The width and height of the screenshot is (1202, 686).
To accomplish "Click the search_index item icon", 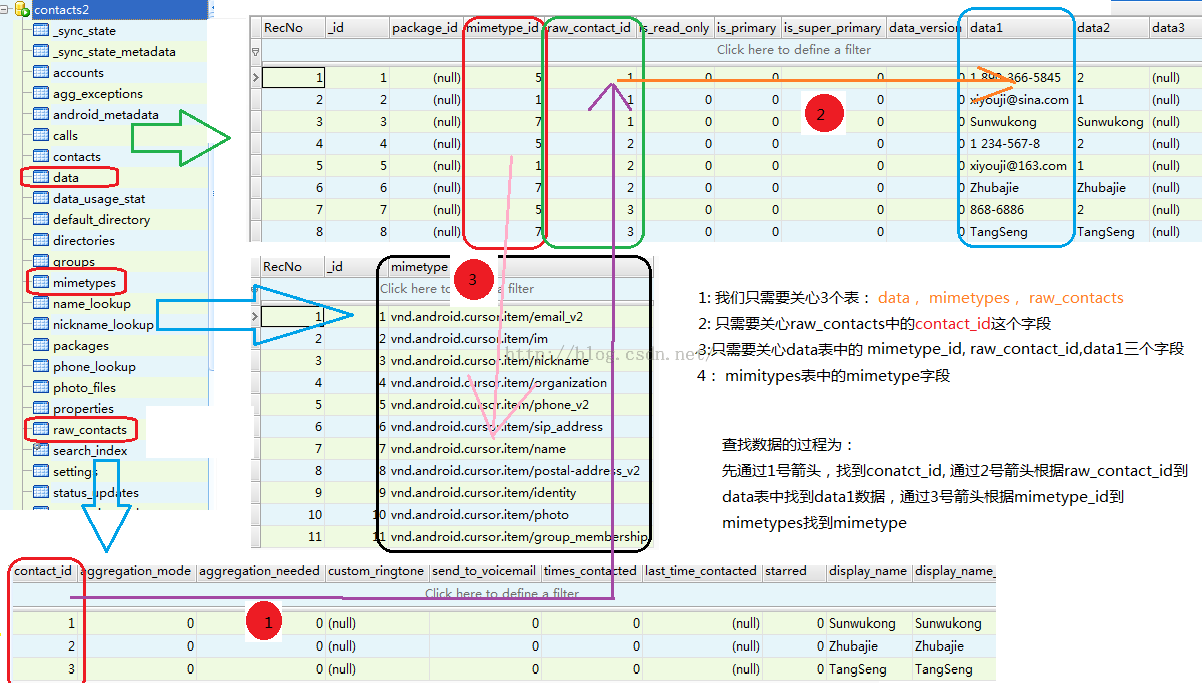I will 40,451.
